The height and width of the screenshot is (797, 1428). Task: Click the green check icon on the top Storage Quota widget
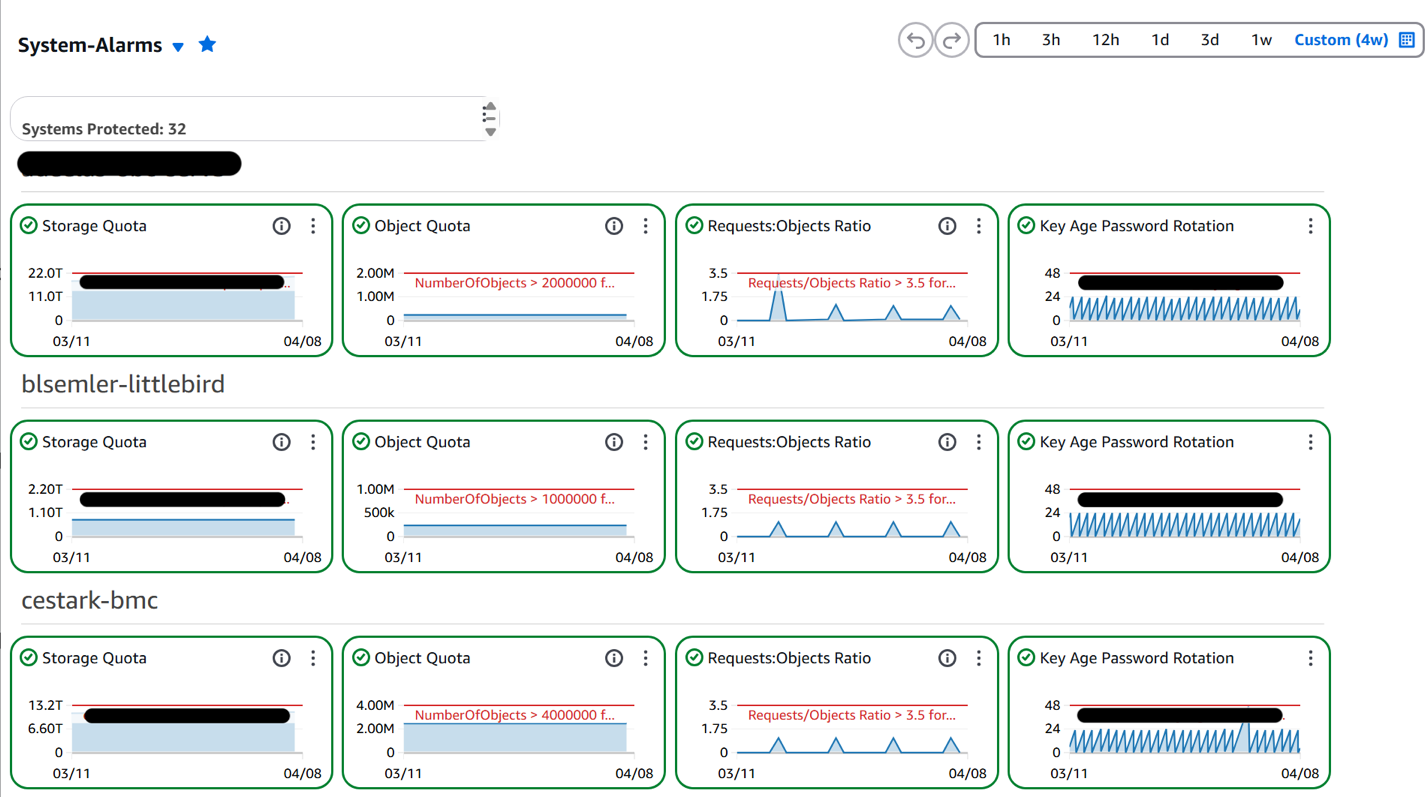point(27,226)
